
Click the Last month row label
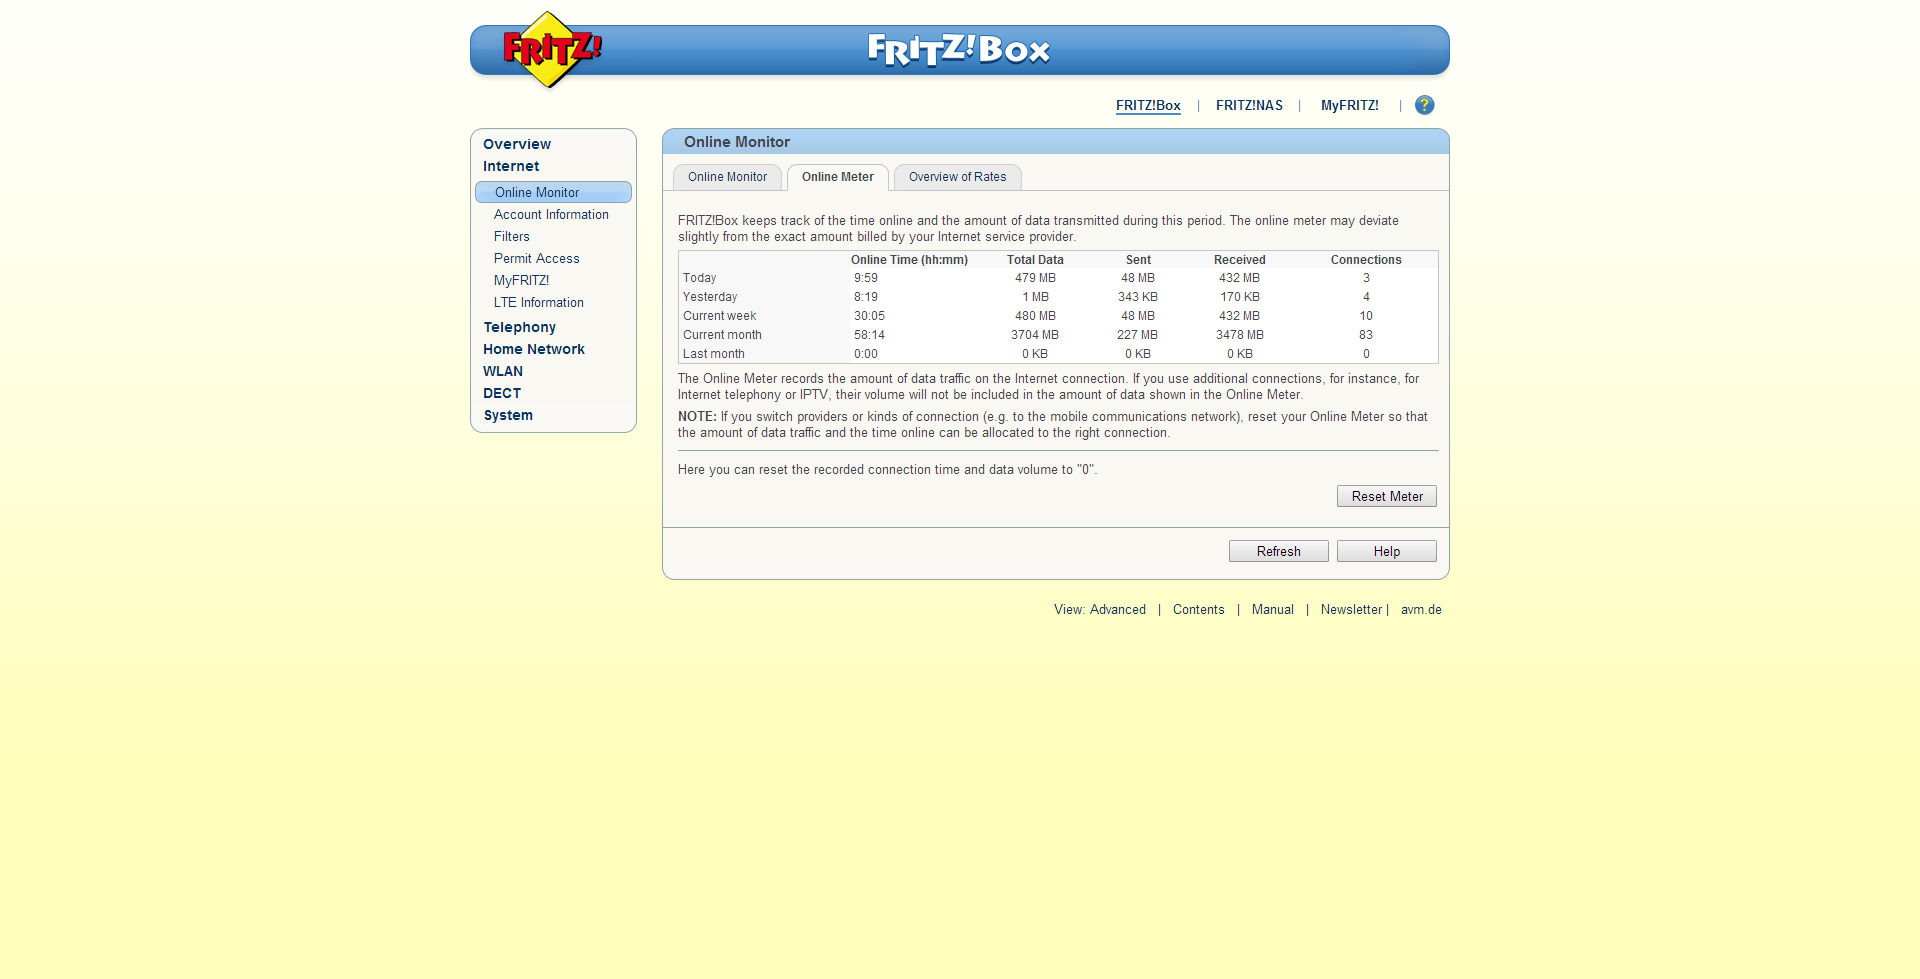click(714, 354)
